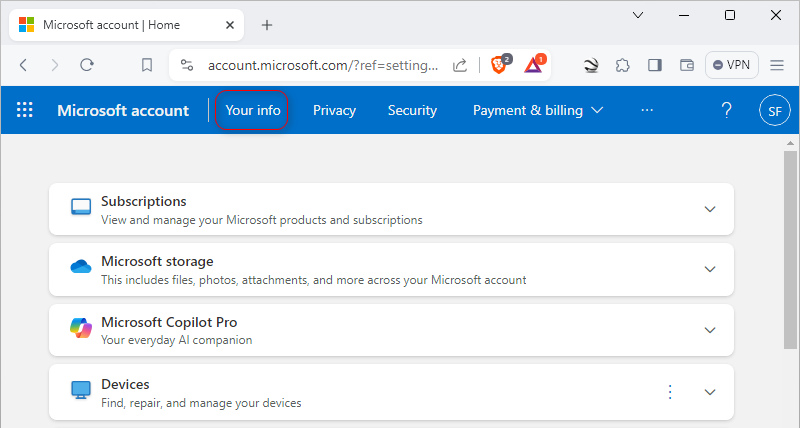Click the address bar URL field
The width and height of the screenshot is (800, 428).
point(322,65)
